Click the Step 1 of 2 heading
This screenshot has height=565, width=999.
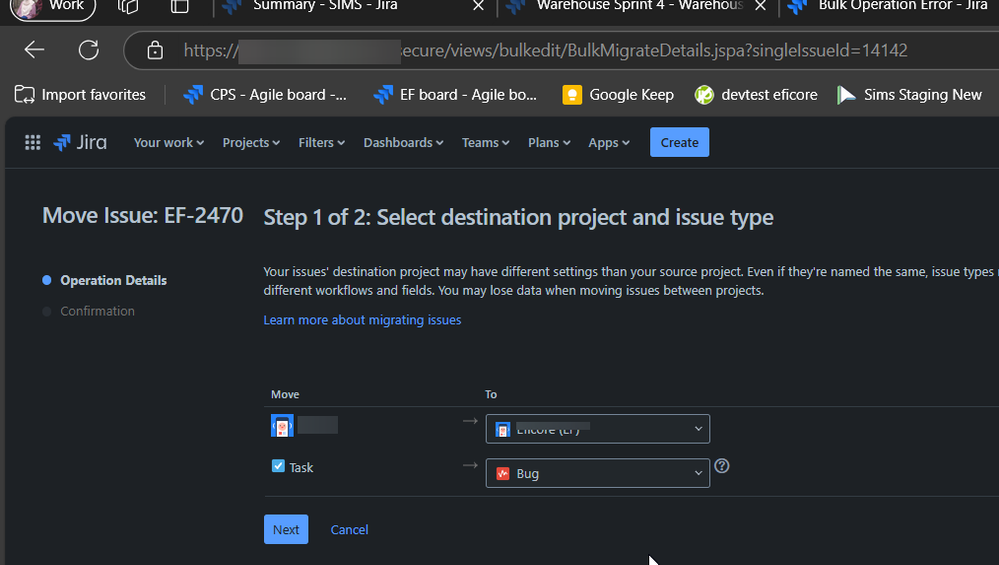click(519, 217)
